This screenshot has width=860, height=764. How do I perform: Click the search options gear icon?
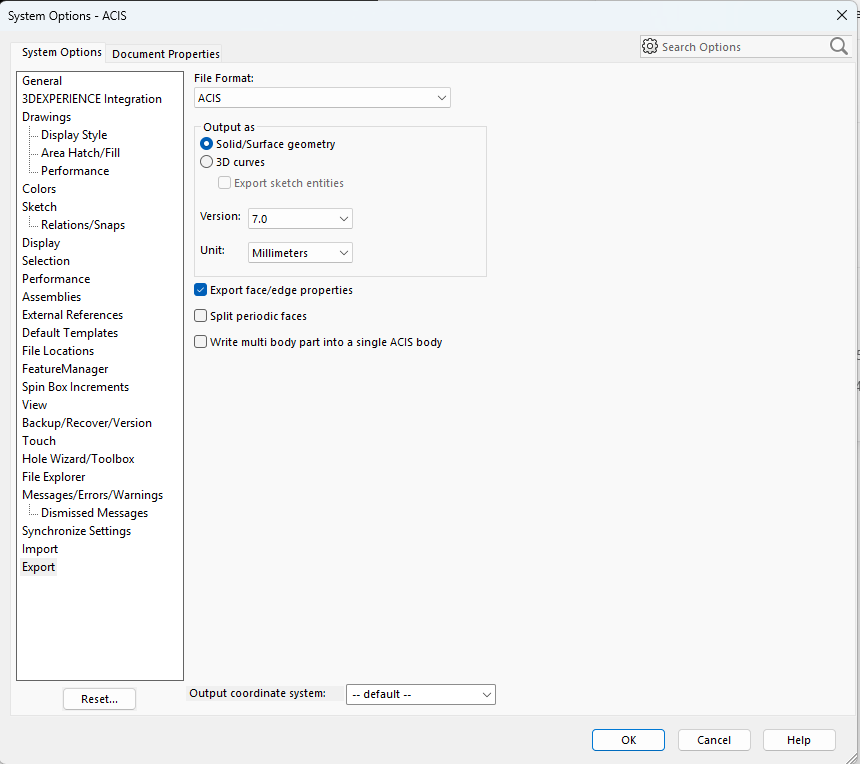click(649, 47)
